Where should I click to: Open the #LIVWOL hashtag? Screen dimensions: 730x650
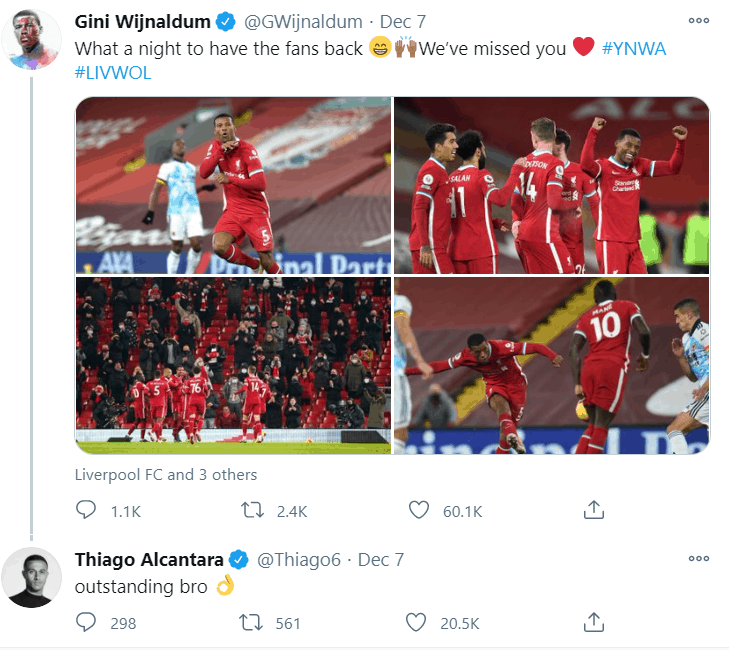pyautogui.click(x=113, y=73)
